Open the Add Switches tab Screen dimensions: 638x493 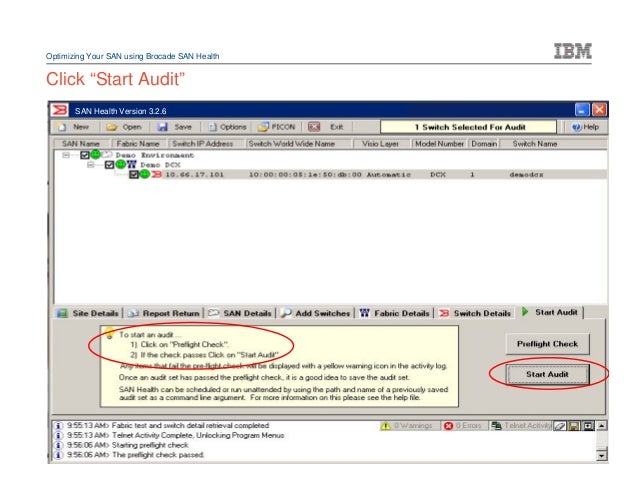pyautogui.click(x=316, y=313)
